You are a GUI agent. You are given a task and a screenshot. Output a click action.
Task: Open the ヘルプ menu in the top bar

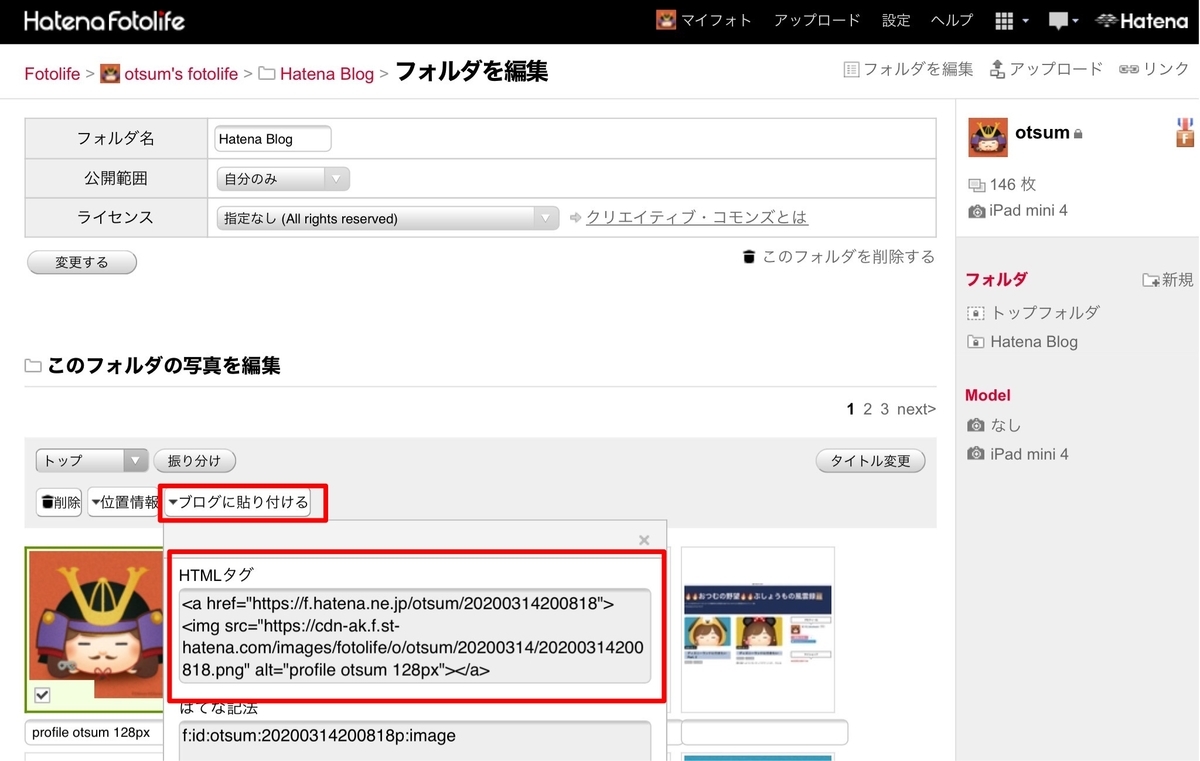pos(951,20)
